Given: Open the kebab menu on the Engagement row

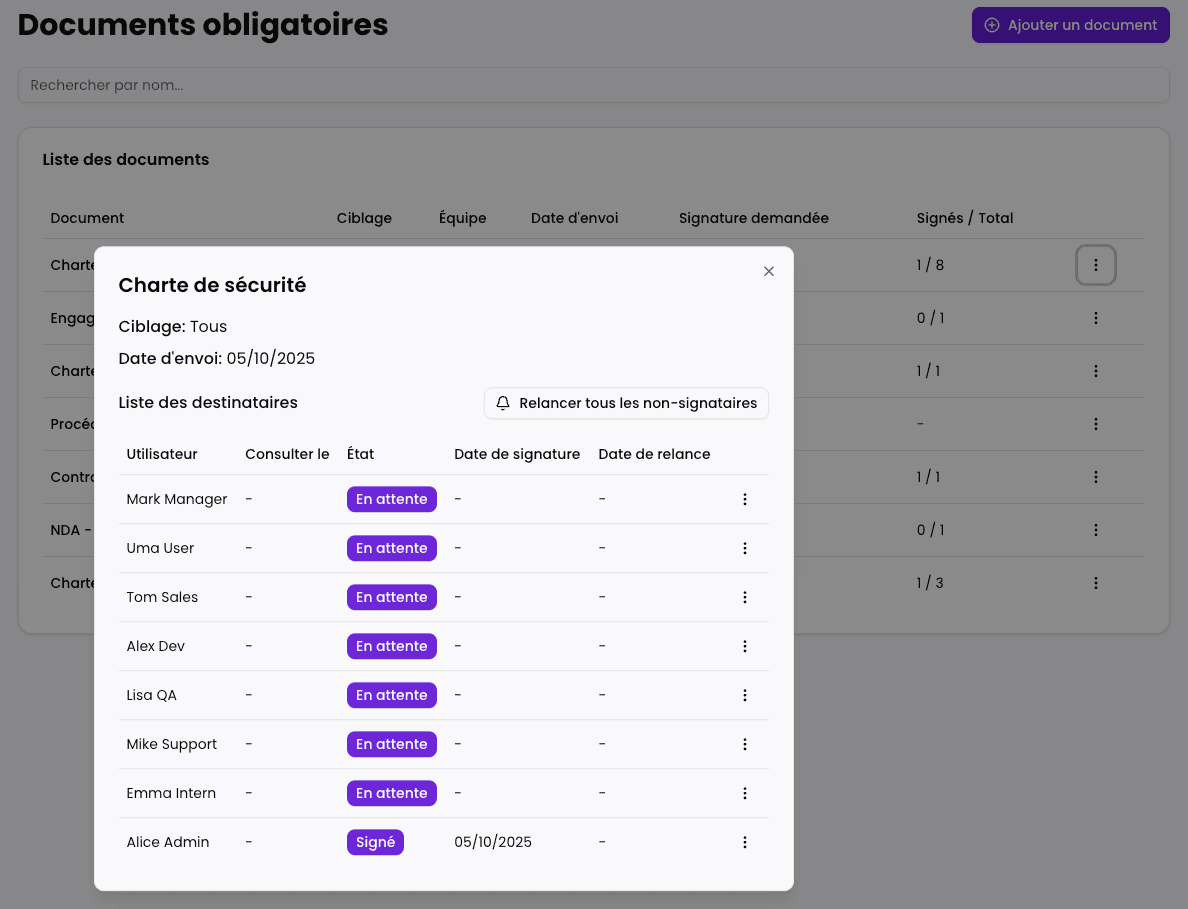Looking at the screenshot, I should (x=1095, y=318).
